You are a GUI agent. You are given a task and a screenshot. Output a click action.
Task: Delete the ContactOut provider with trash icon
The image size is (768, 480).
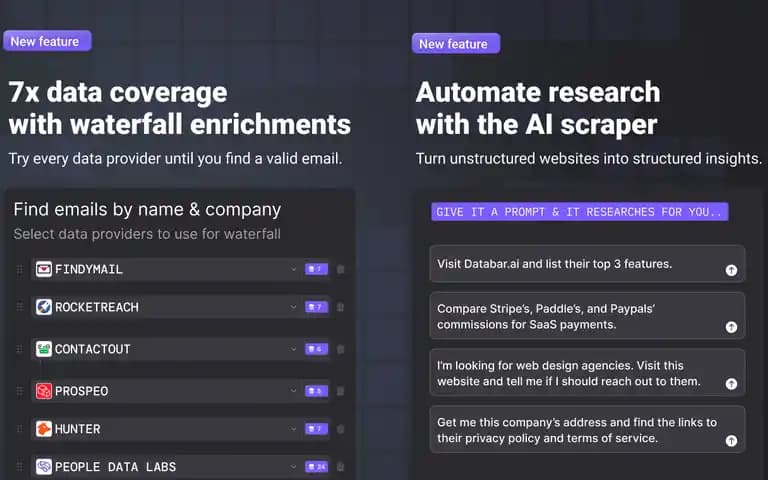[x=341, y=349]
